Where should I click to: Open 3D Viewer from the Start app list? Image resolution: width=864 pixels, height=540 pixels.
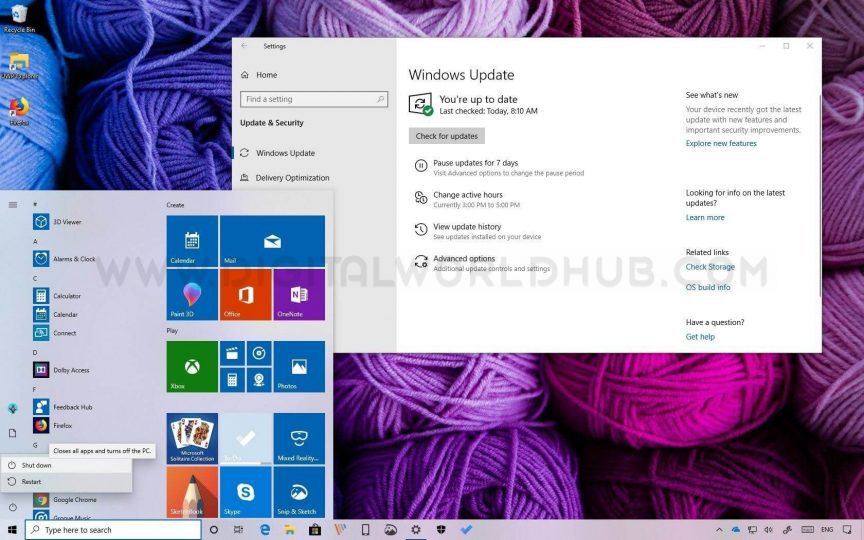[66, 222]
